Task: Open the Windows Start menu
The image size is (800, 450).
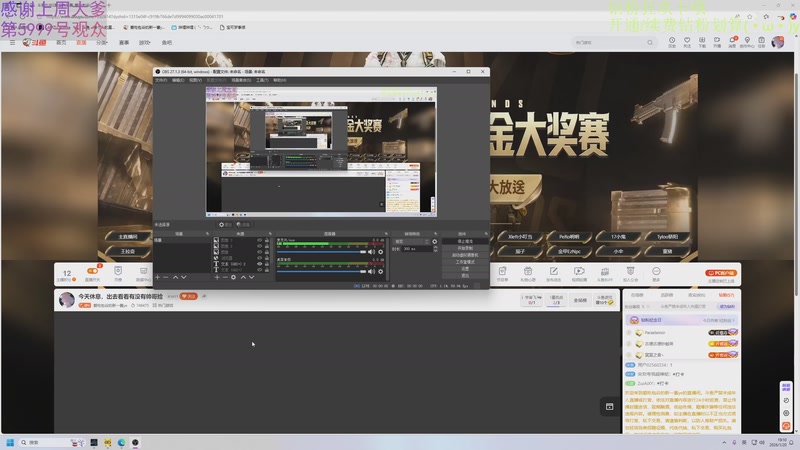Action: click(x=10, y=442)
